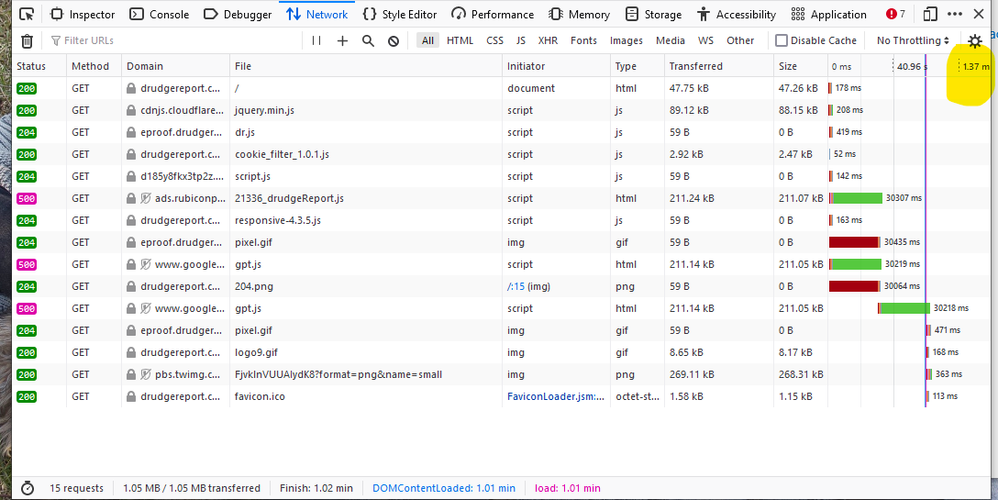The width and height of the screenshot is (998, 500).
Task: Sort by the Size column header
Action: point(801,66)
